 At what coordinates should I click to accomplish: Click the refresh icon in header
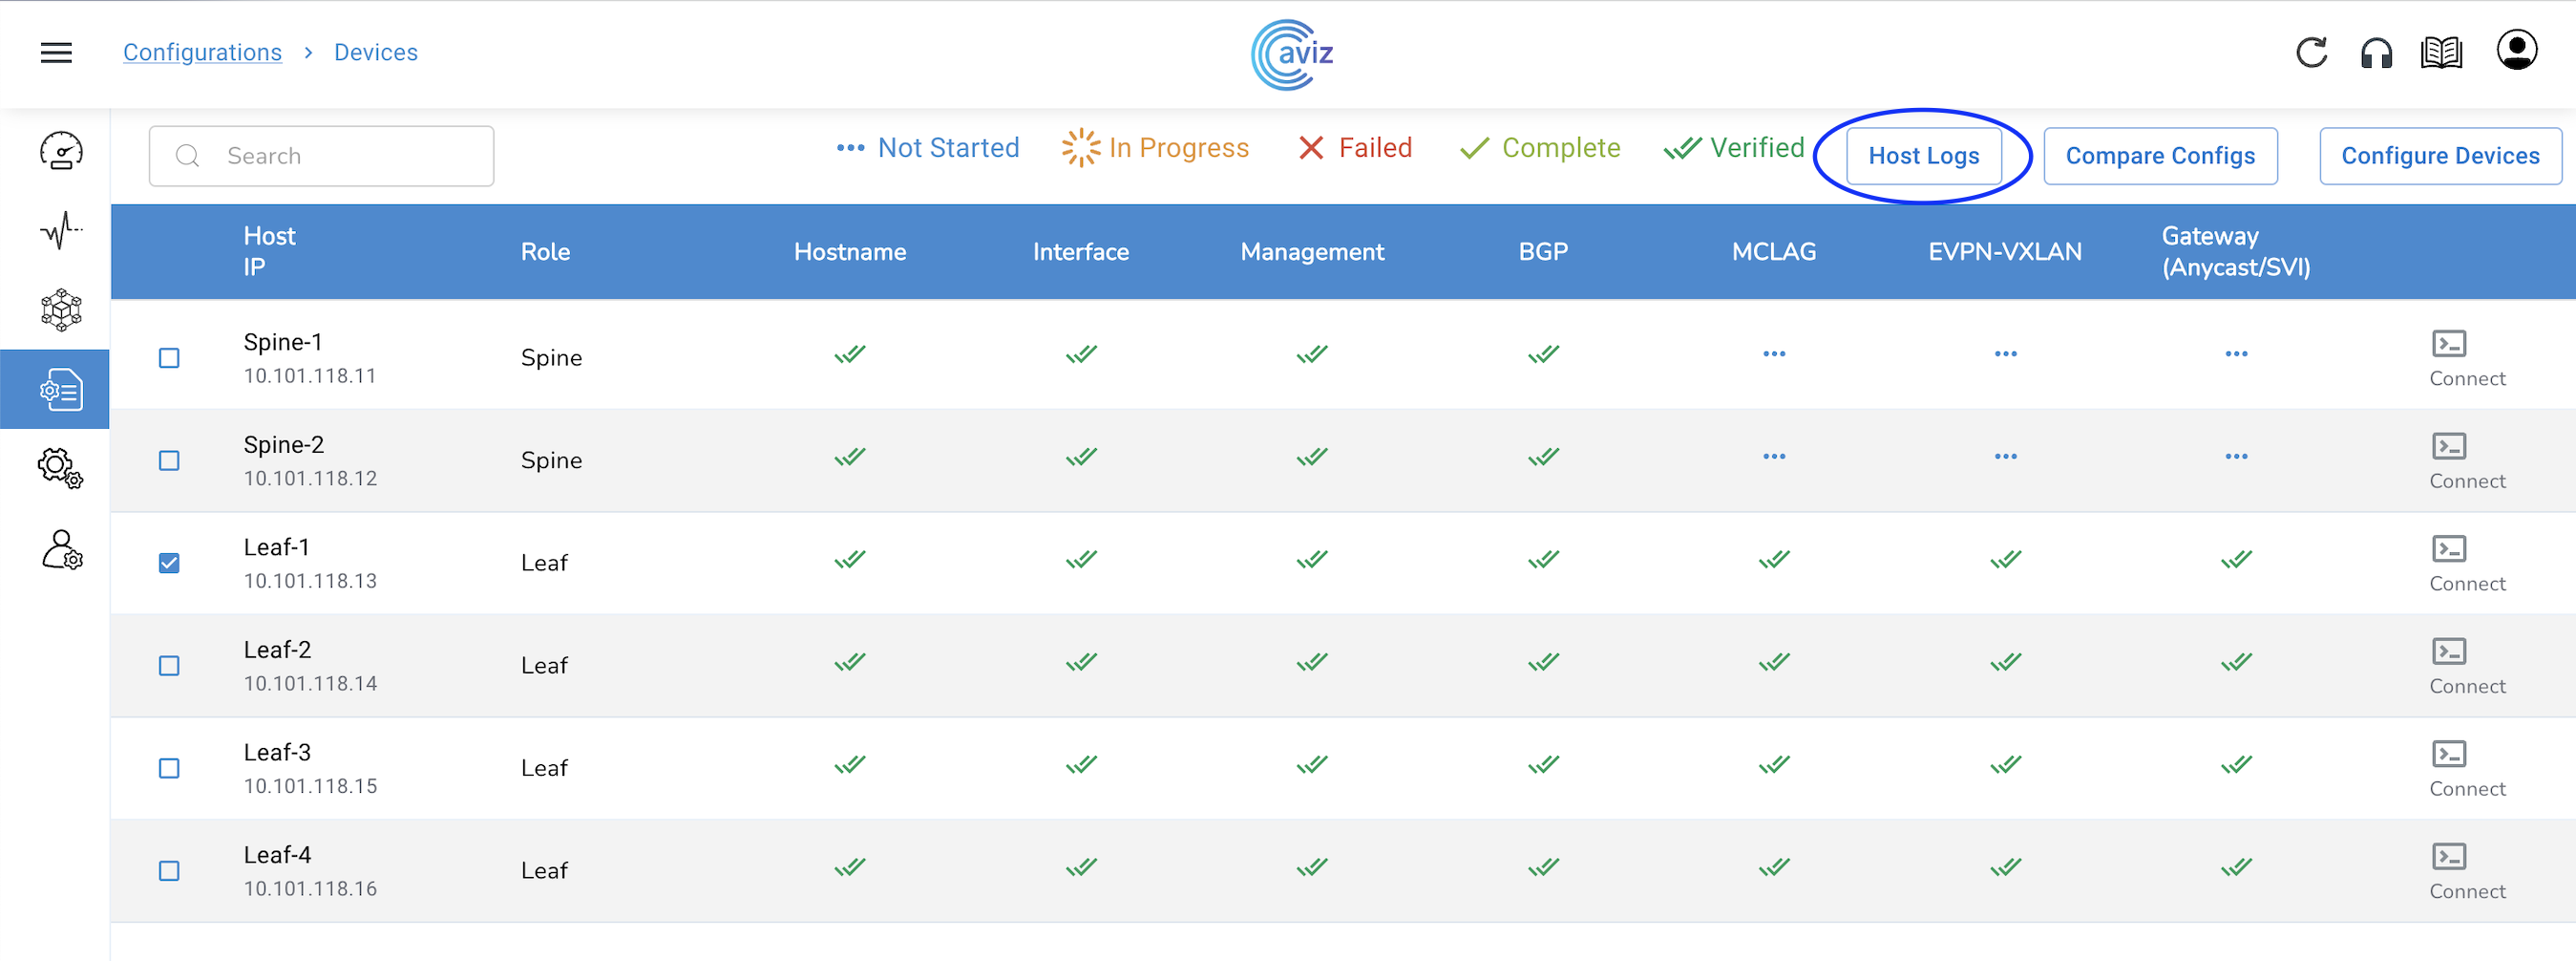tap(2311, 53)
